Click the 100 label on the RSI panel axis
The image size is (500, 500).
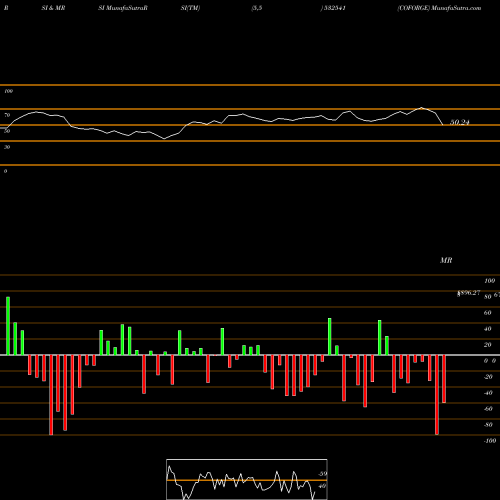pyautogui.click(x=8, y=91)
